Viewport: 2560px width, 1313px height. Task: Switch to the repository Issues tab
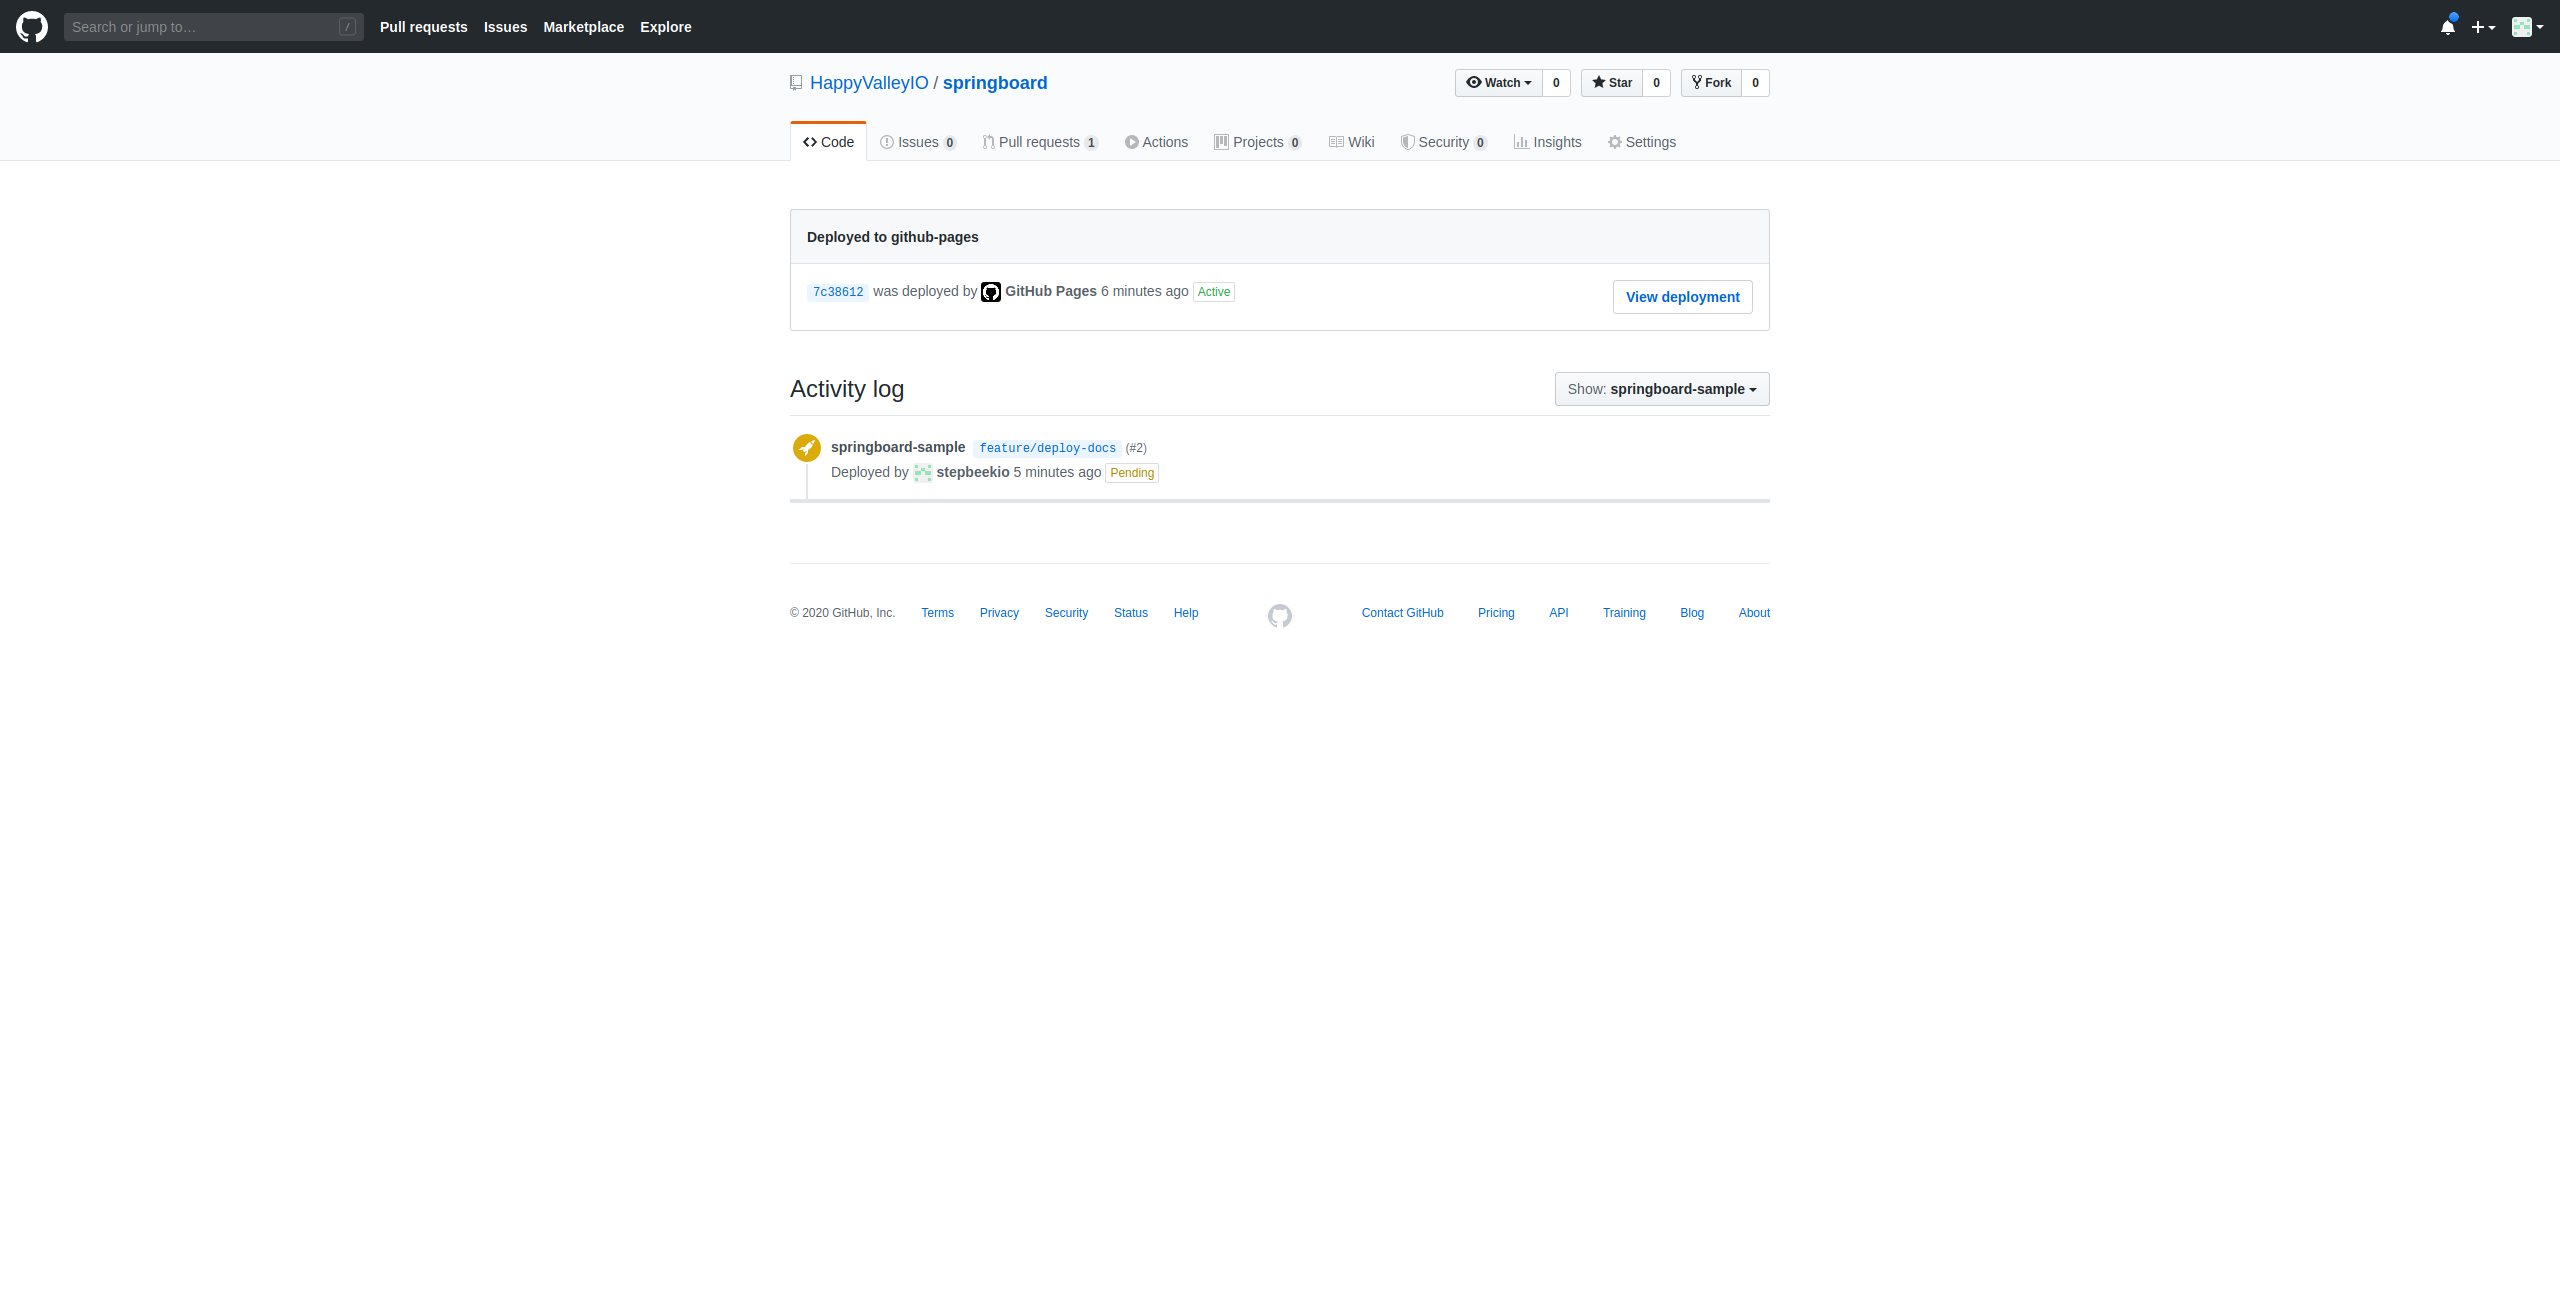tap(918, 142)
